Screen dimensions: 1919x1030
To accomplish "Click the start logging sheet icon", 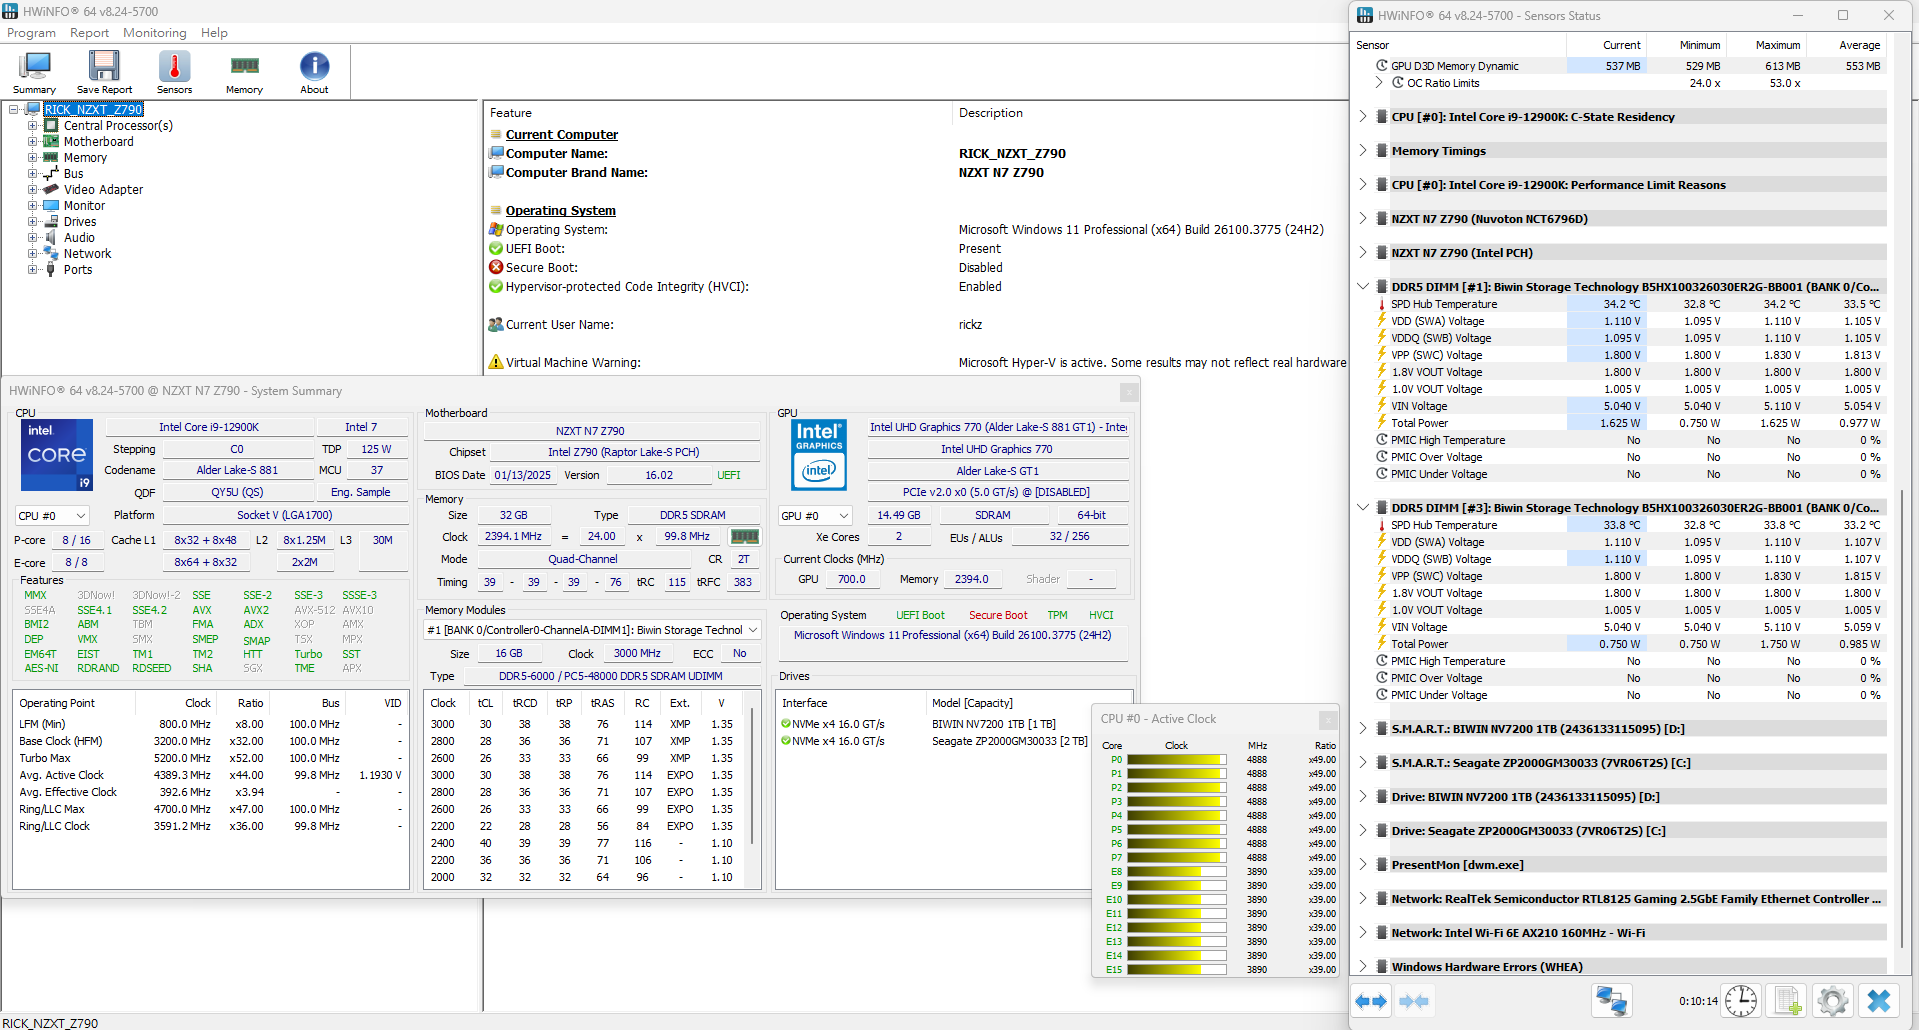I will pos(1787,1001).
